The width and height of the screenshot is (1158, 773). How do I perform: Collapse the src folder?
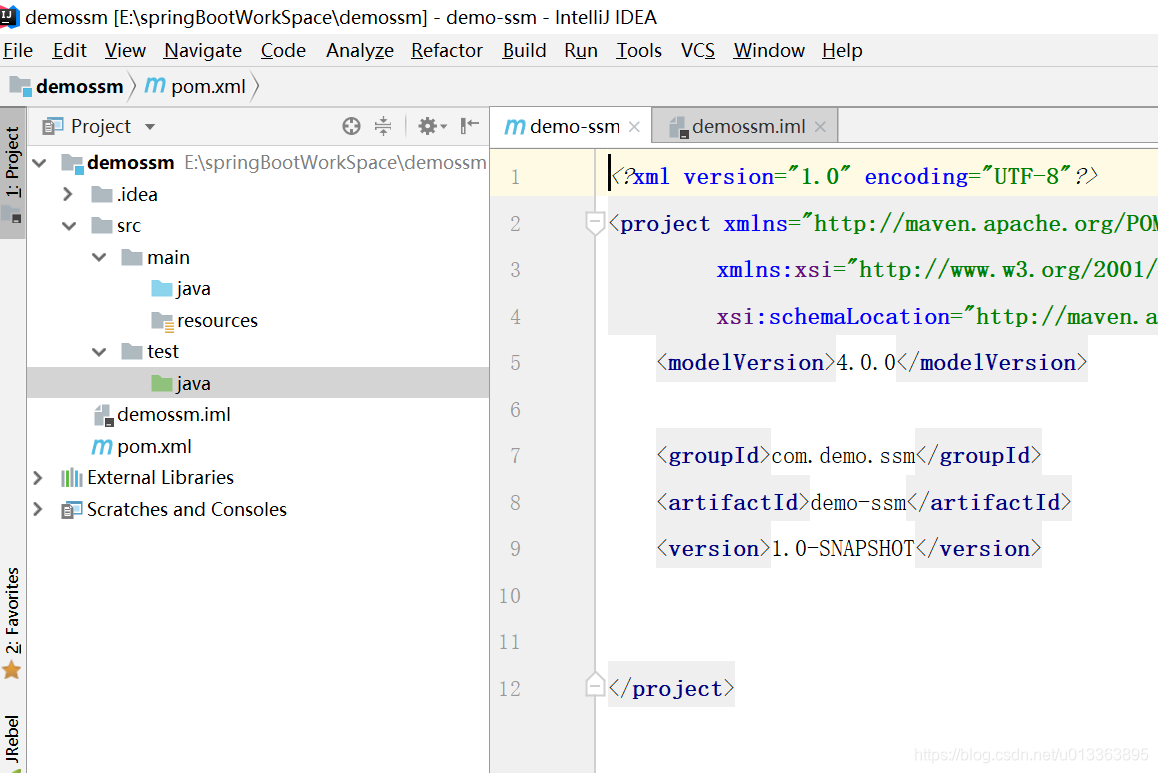[69, 226]
